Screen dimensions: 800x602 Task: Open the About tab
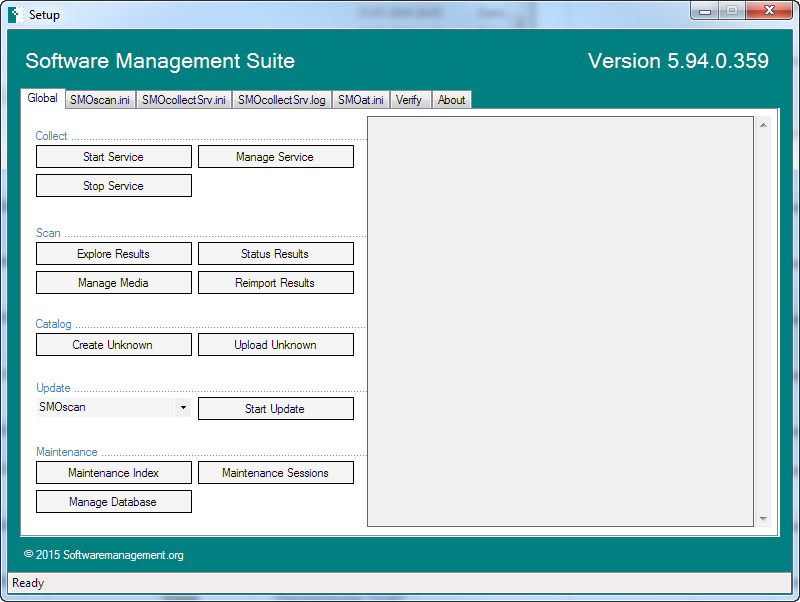tap(451, 100)
